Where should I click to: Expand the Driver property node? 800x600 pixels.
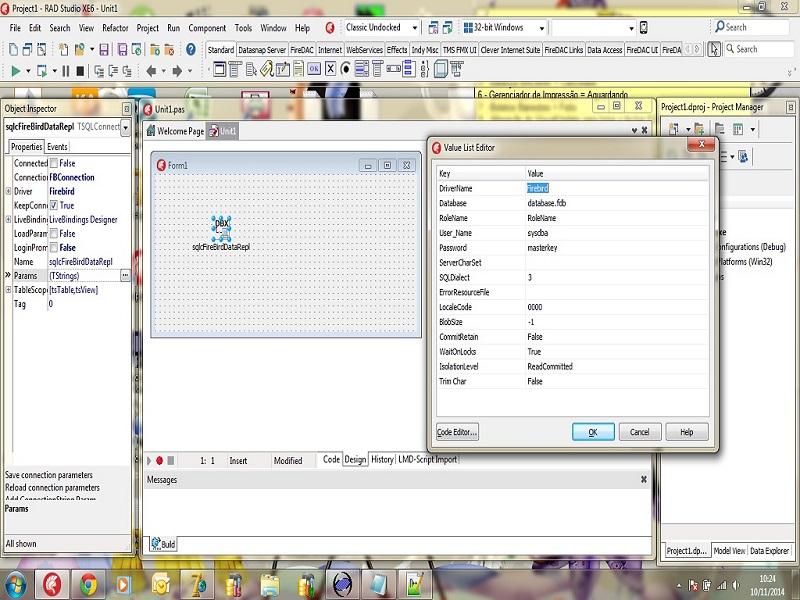(x=8, y=191)
